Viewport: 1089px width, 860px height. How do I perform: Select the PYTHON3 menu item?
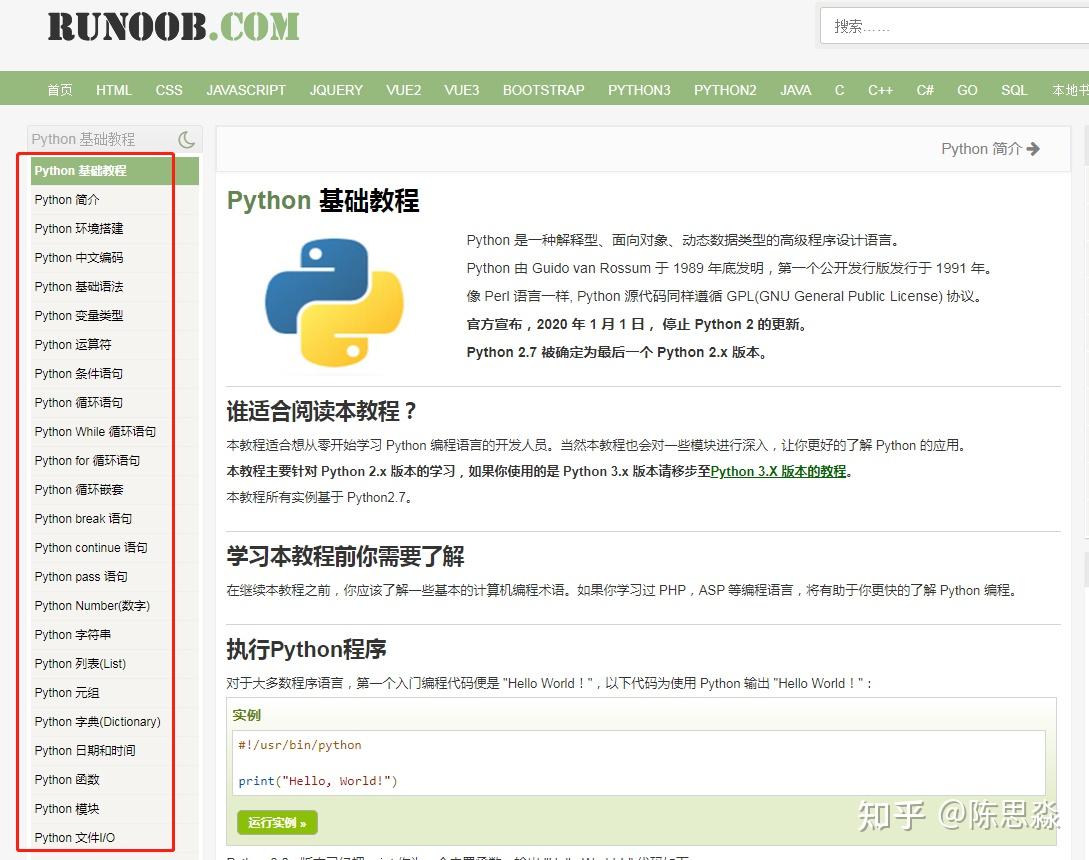click(639, 89)
